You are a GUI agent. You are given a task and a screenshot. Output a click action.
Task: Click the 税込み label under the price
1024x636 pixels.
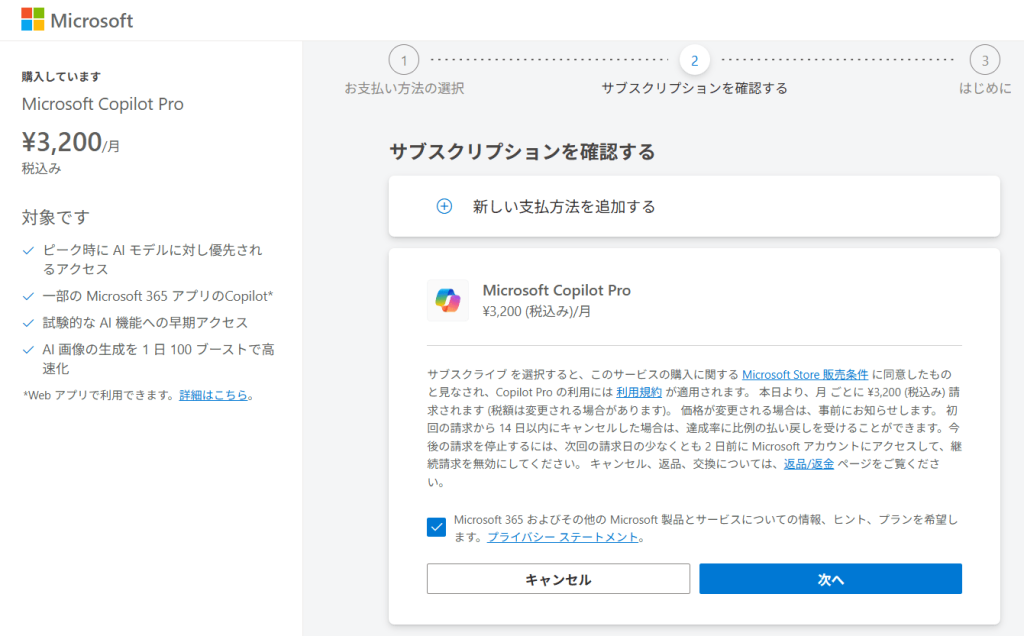(x=42, y=168)
